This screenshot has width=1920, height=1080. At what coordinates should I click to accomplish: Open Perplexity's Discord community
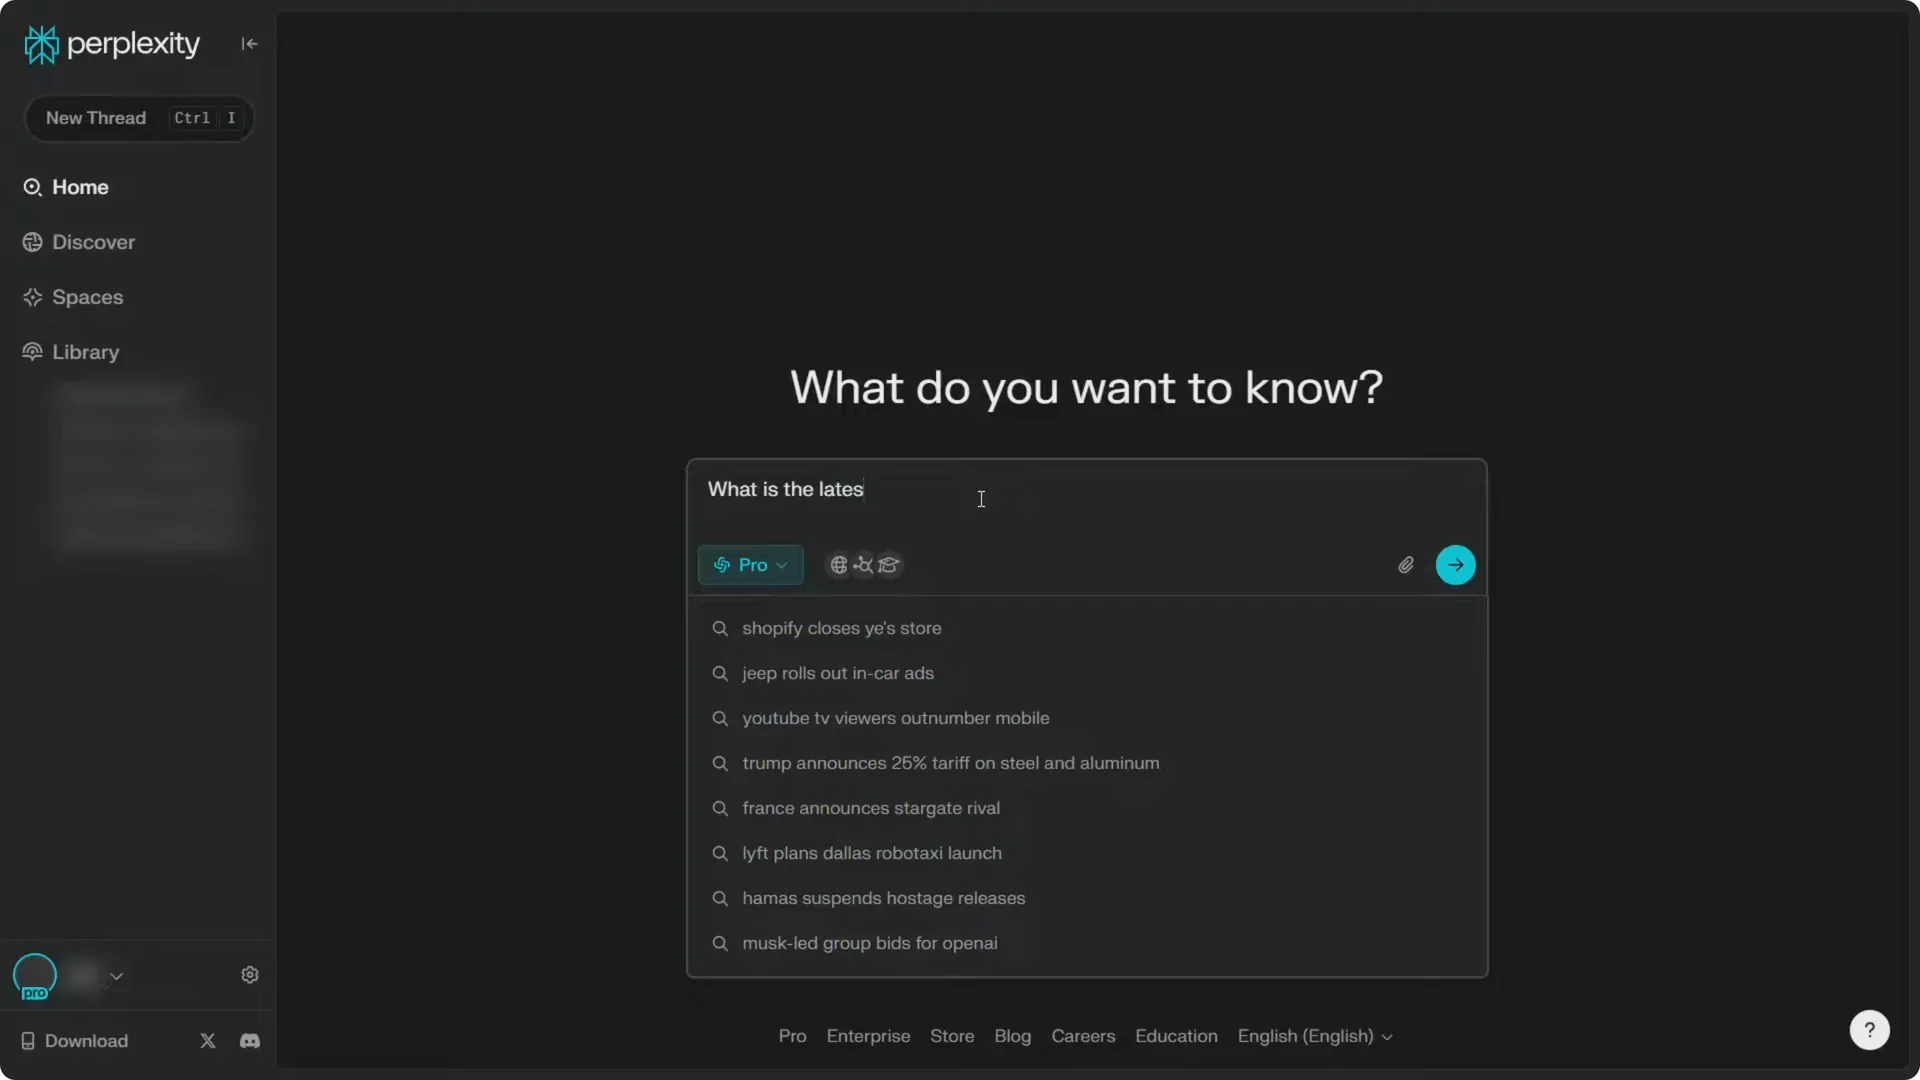point(249,1040)
